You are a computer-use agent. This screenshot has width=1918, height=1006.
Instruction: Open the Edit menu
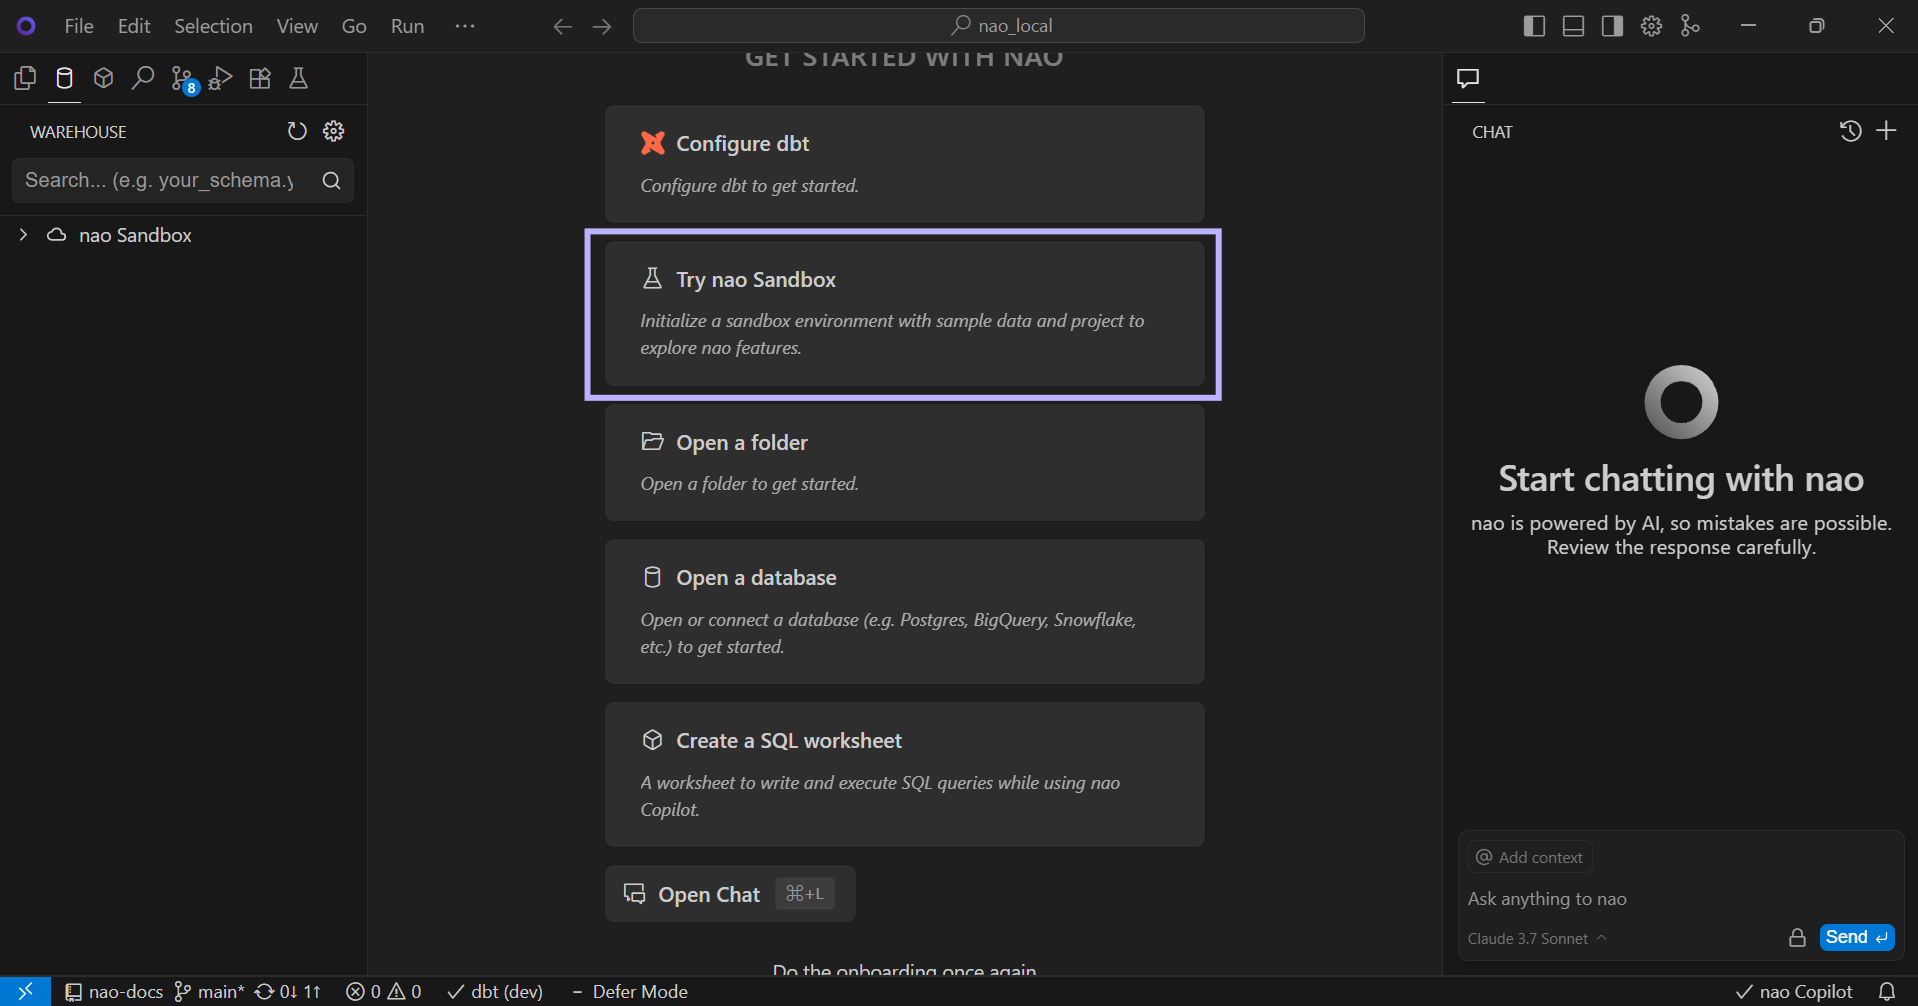pos(134,26)
